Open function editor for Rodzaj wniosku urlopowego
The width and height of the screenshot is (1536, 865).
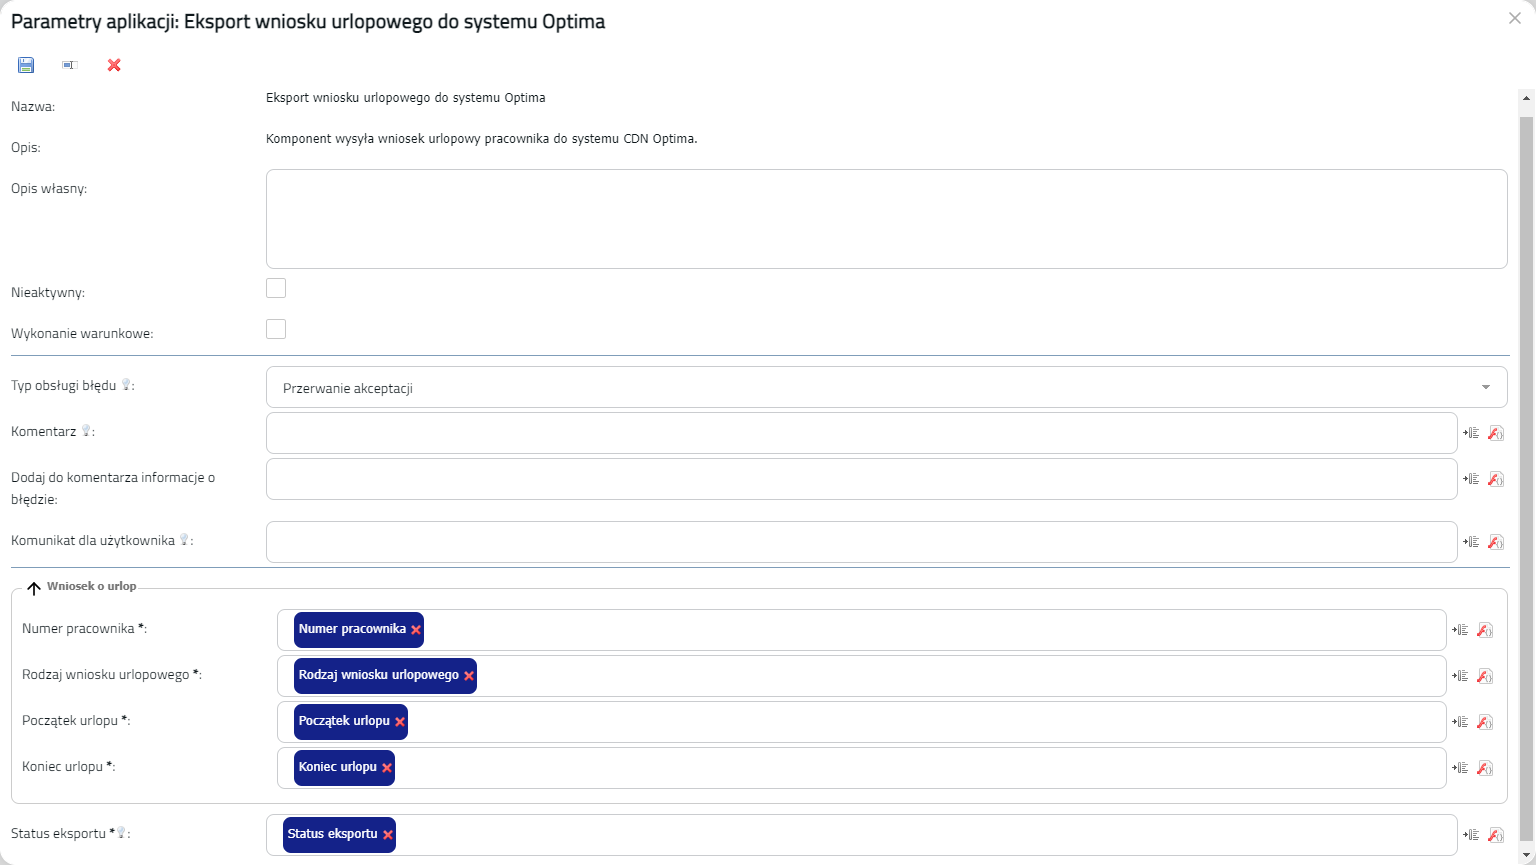[1485, 676]
